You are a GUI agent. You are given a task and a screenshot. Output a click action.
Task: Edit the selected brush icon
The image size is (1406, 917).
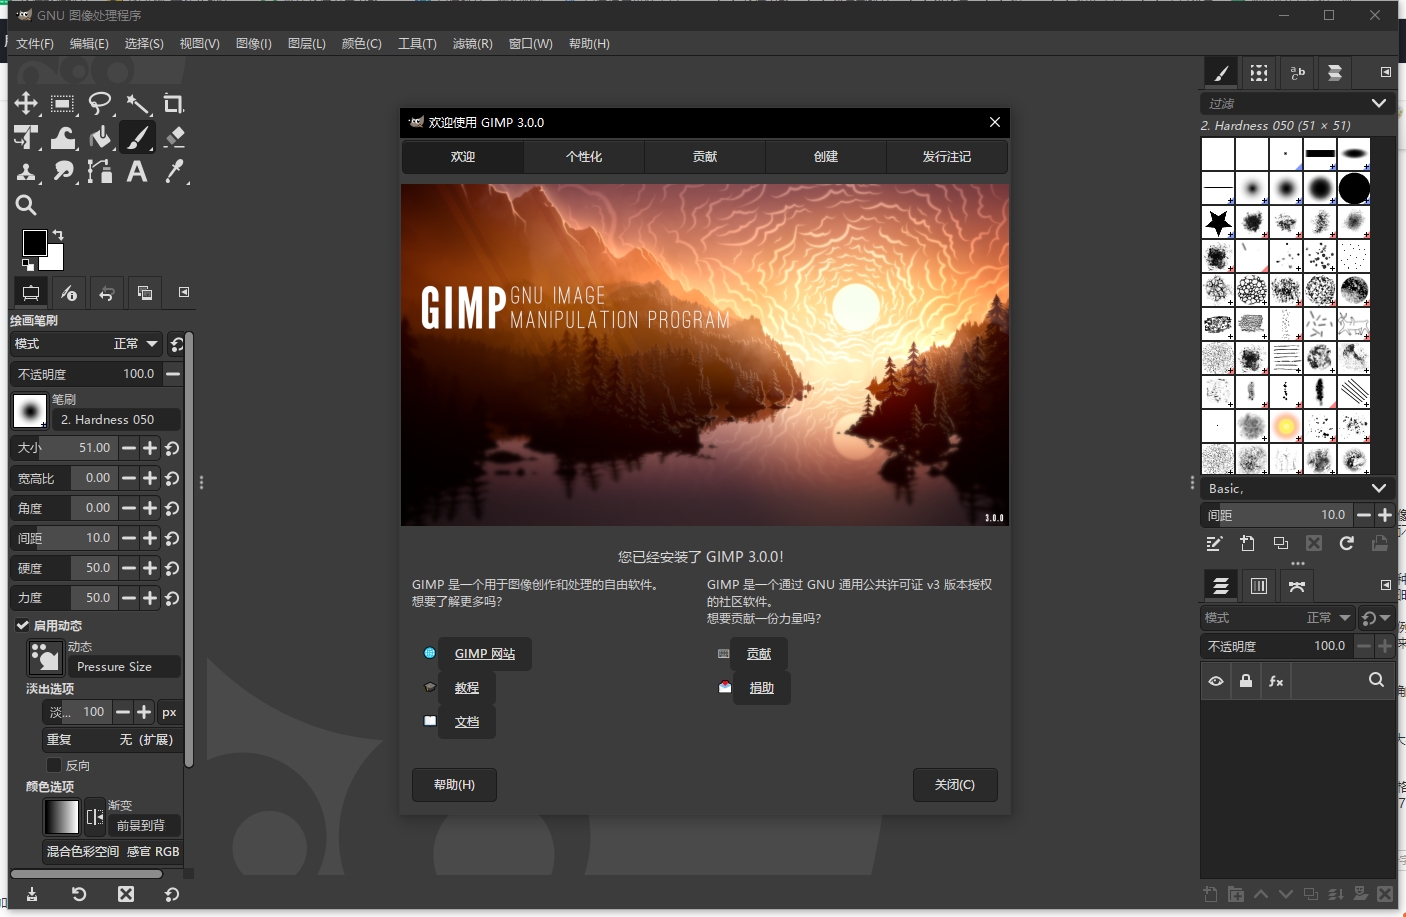coord(1214,543)
